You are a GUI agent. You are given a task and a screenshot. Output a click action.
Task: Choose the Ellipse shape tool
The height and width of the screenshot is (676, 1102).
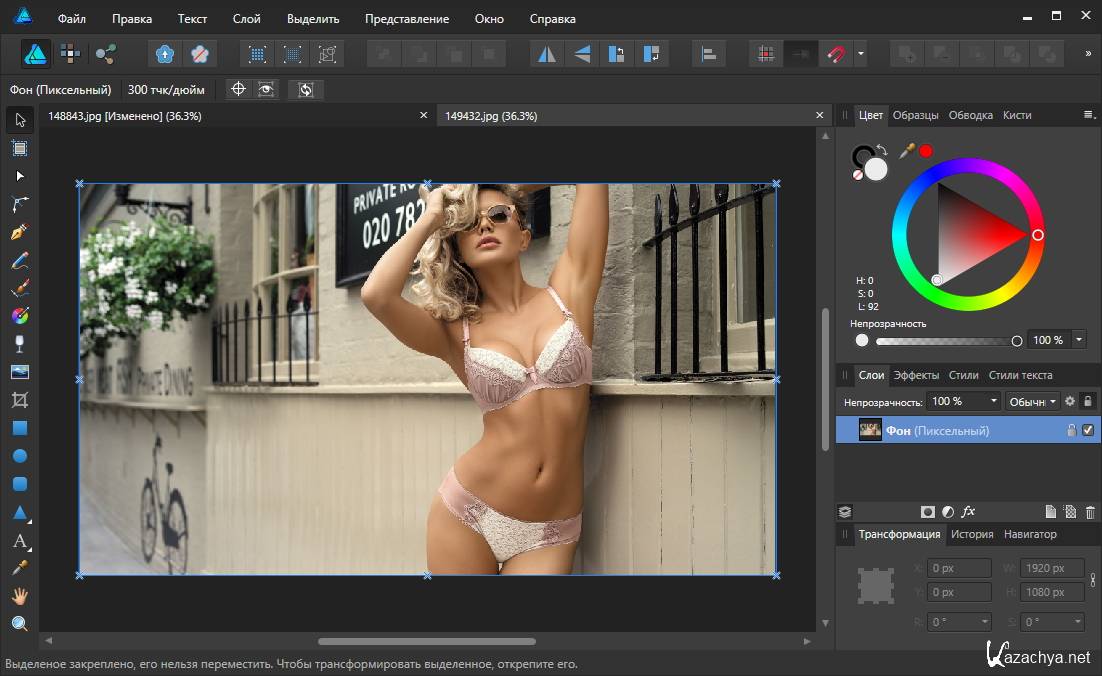pyautogui.click(x=19, y=456)
